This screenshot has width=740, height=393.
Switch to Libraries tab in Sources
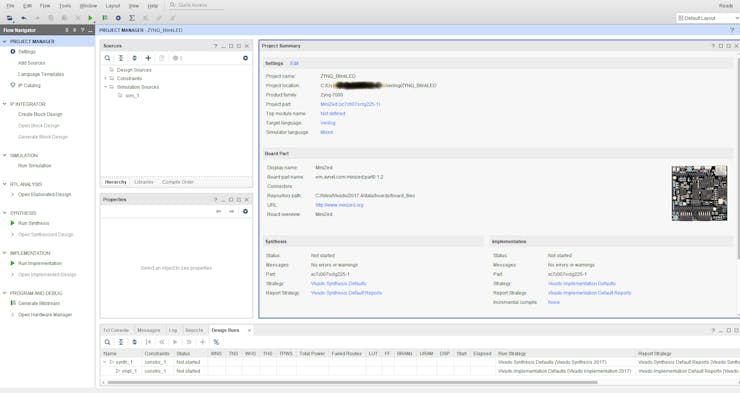pos(144,182)
